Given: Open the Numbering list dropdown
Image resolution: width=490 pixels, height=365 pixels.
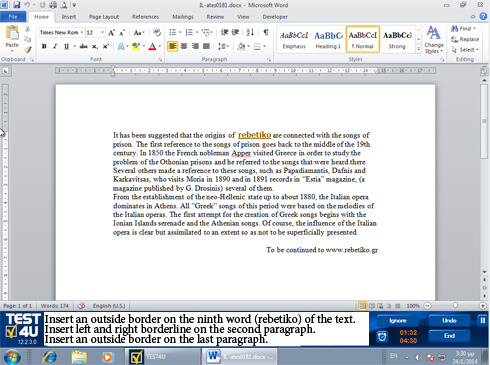Looking at the screenshot, I should (x=197, y=32).
